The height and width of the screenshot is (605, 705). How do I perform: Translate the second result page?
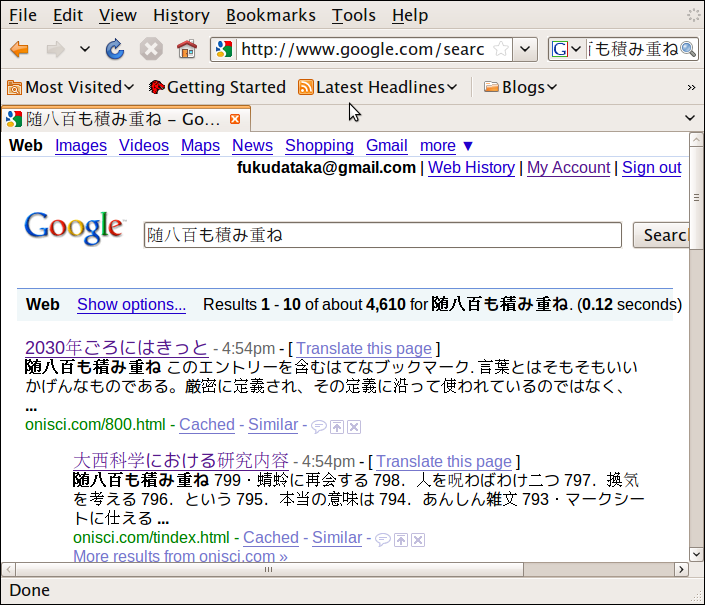point(444,461)
